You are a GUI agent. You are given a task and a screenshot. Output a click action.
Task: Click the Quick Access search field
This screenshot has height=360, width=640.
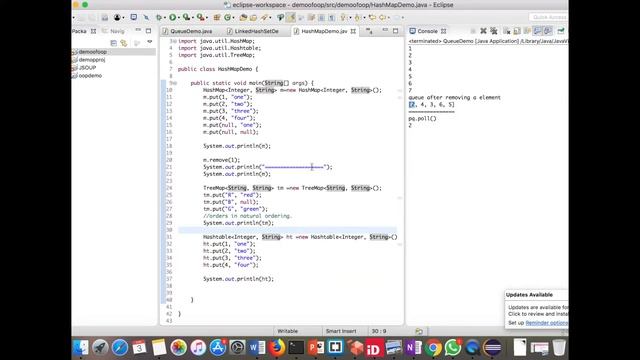click(549, 17)
